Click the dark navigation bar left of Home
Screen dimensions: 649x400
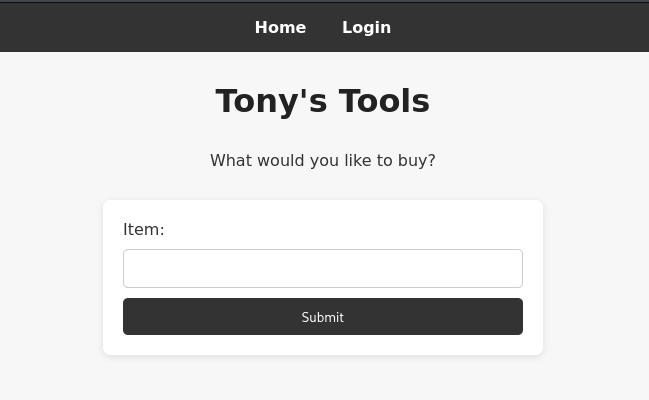pos(120,27)
